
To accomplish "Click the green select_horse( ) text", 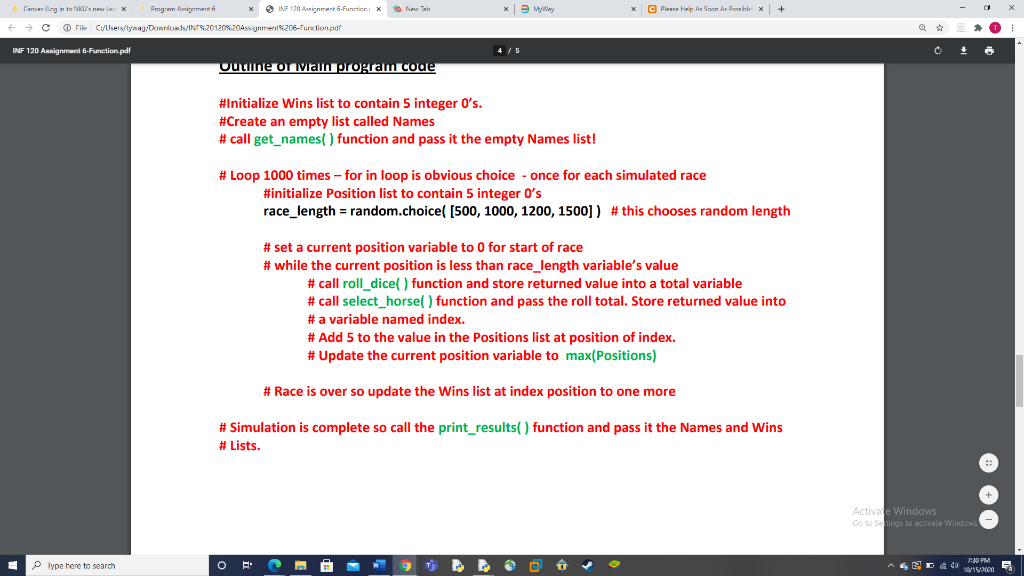I will click(387, 301).
